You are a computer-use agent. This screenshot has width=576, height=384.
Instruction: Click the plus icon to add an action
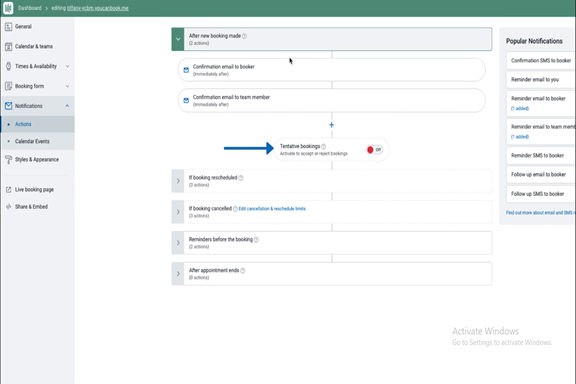(331, 125)
